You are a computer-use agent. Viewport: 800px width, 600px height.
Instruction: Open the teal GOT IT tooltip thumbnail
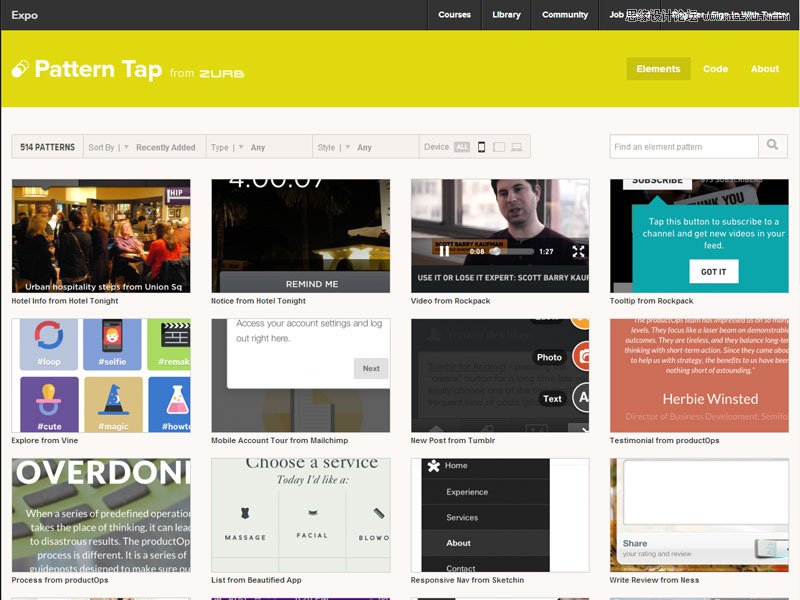pos(699,236)
